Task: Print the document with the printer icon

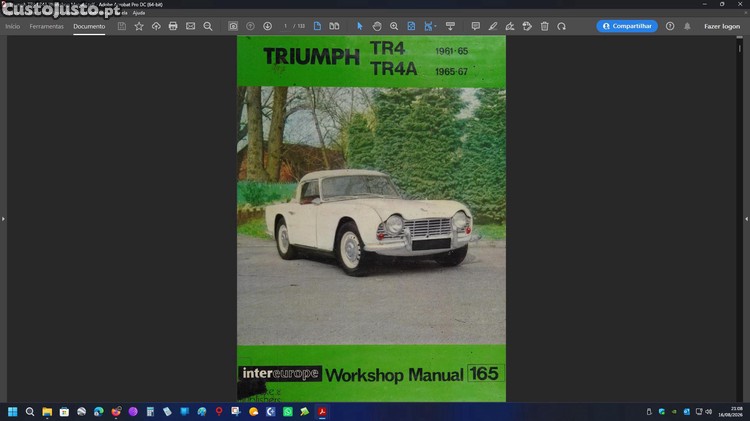Action: click(173, 26)
